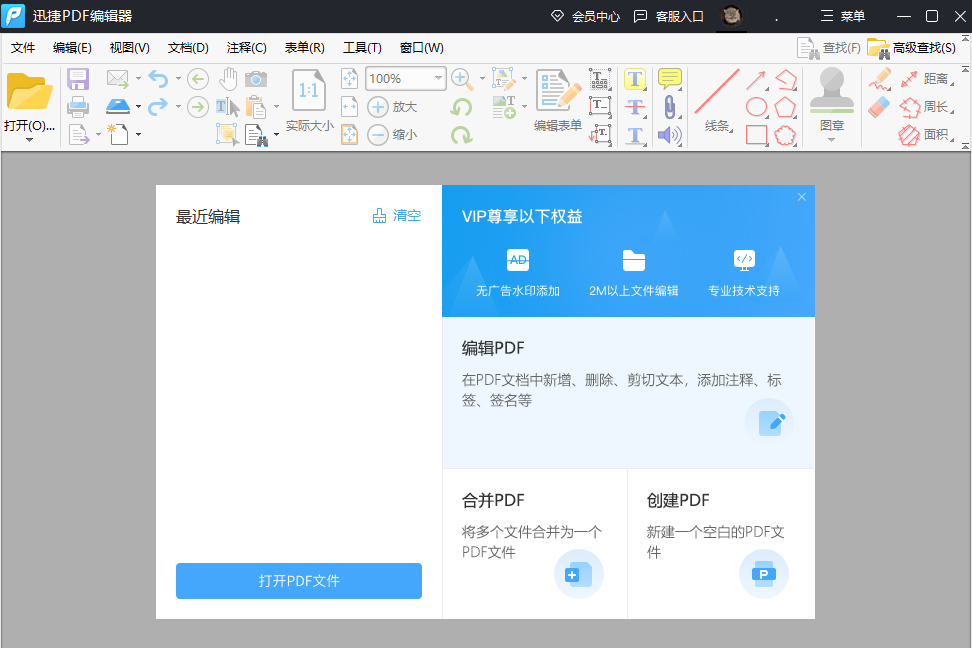
Task: Select the pentagon polygon tool
Action: pyautogui.click(x=785, y=107)
